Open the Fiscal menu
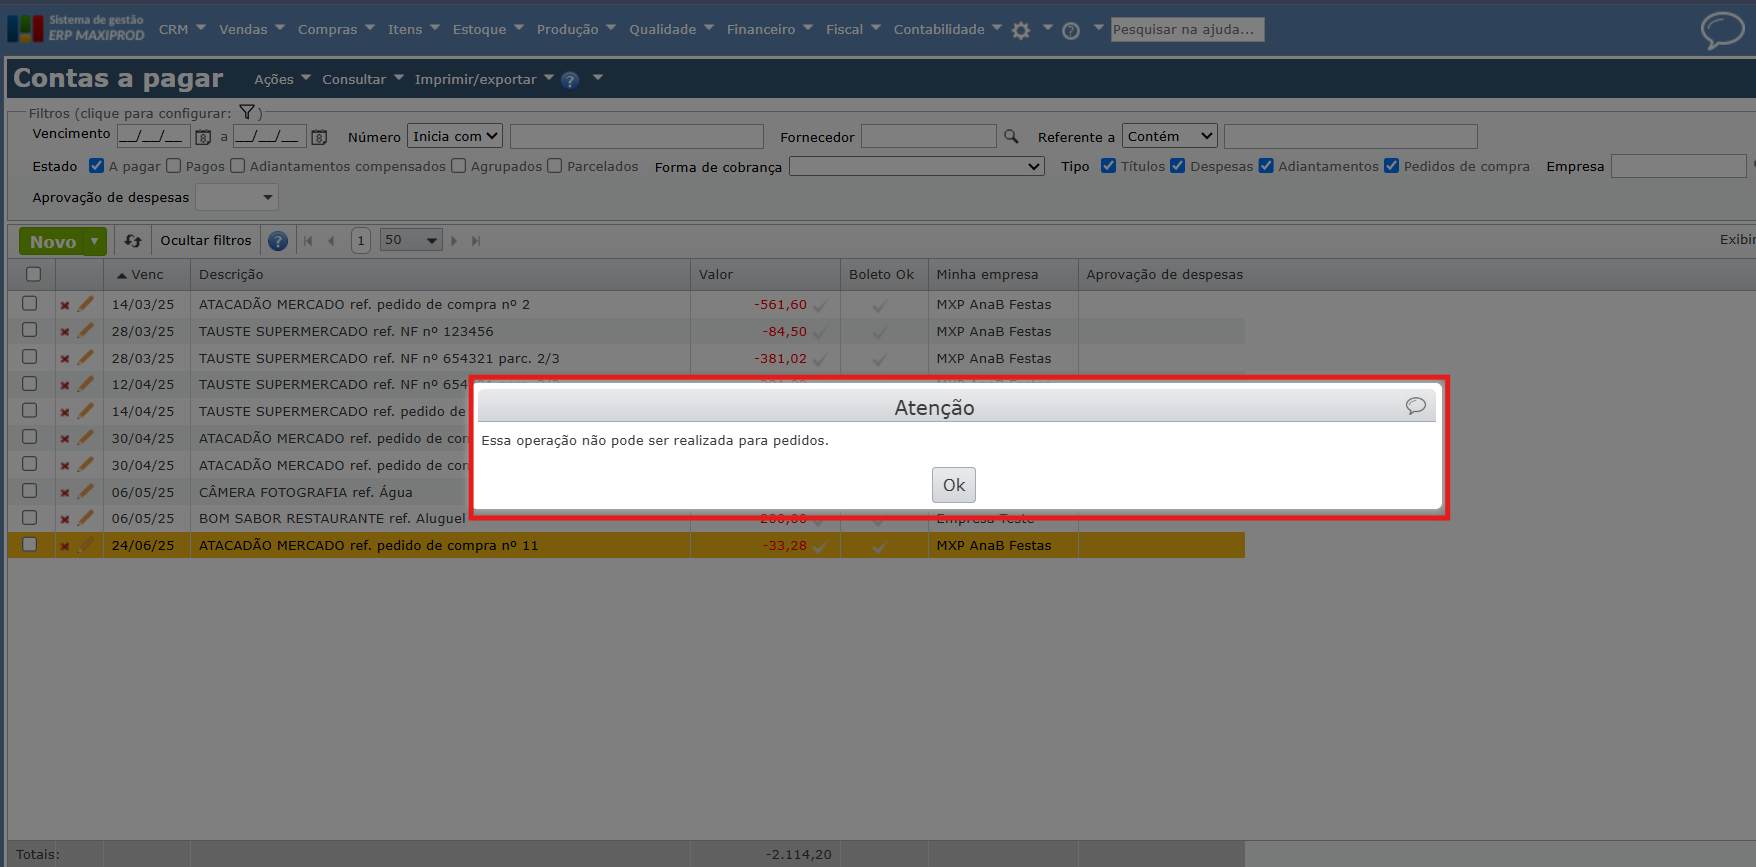Screen dimensions: 1756x867 (x=853, y=29)
